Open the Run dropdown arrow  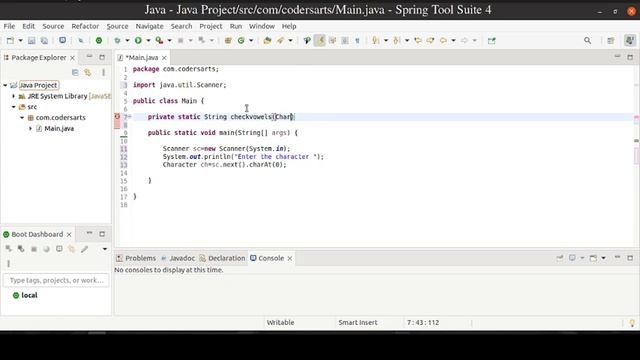[148, 40]
